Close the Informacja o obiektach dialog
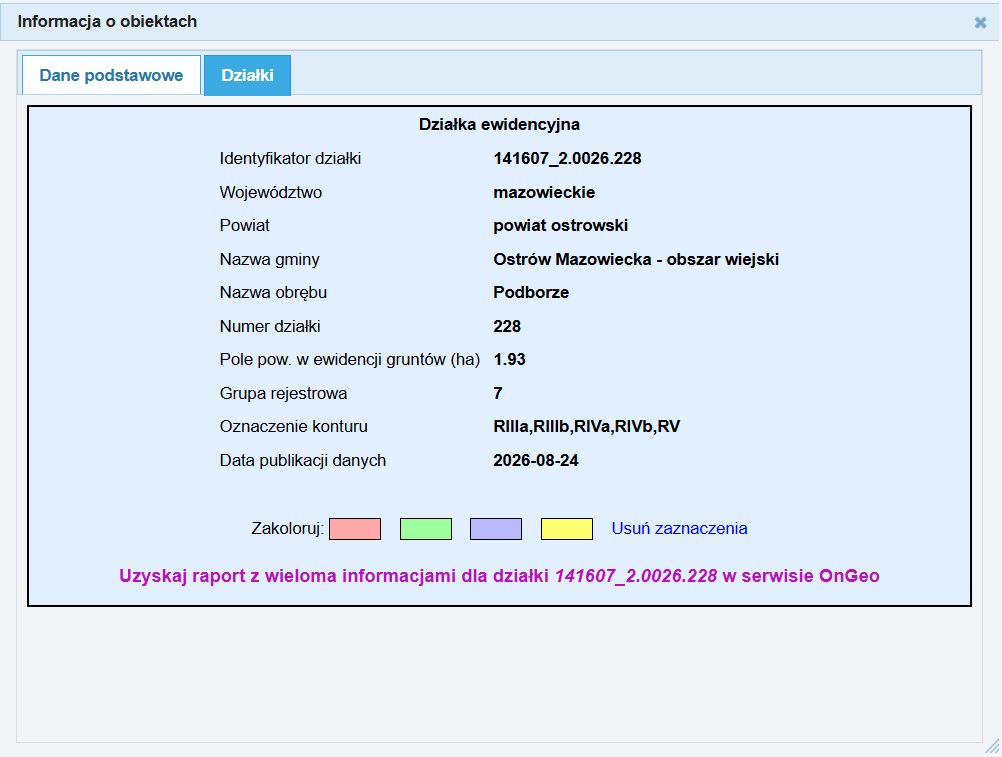Image resolution: width=1002 pixels, height=757 pixels. [980, 22]
